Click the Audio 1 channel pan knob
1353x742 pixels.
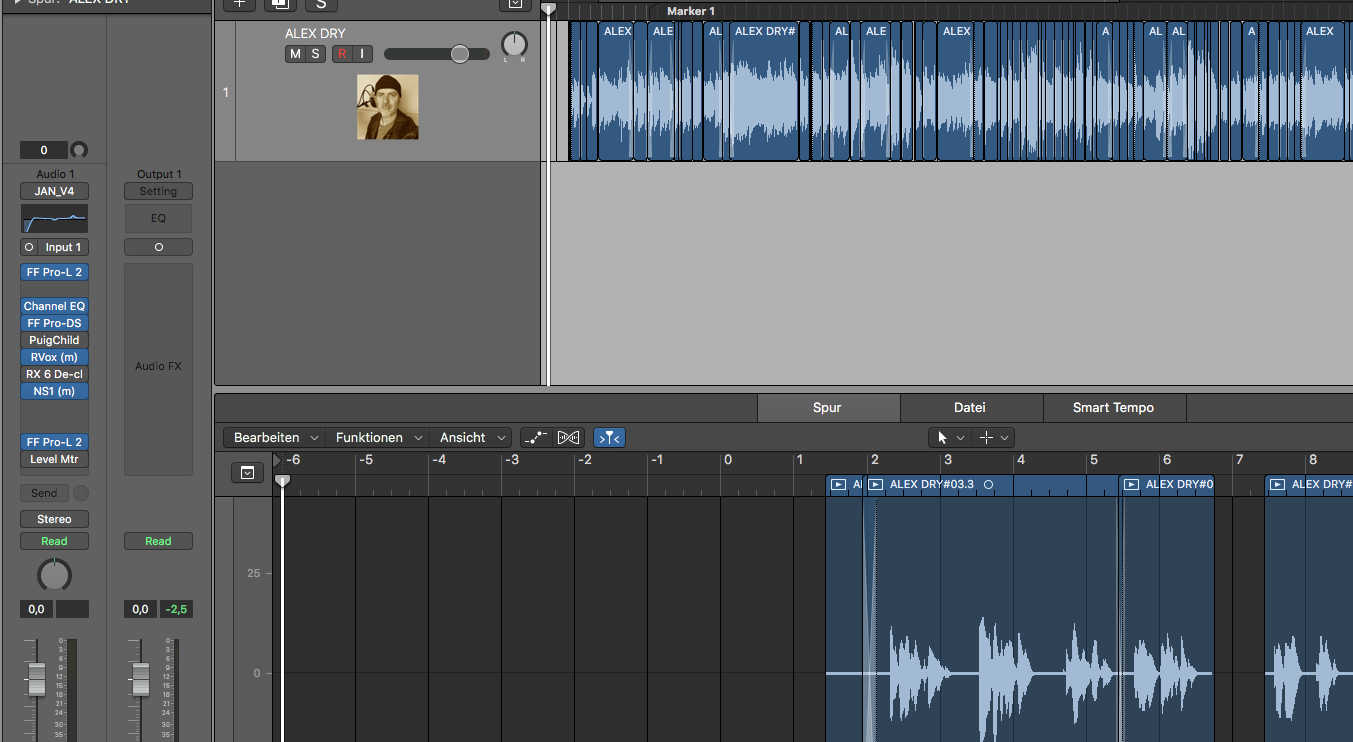tap(54, 575)
